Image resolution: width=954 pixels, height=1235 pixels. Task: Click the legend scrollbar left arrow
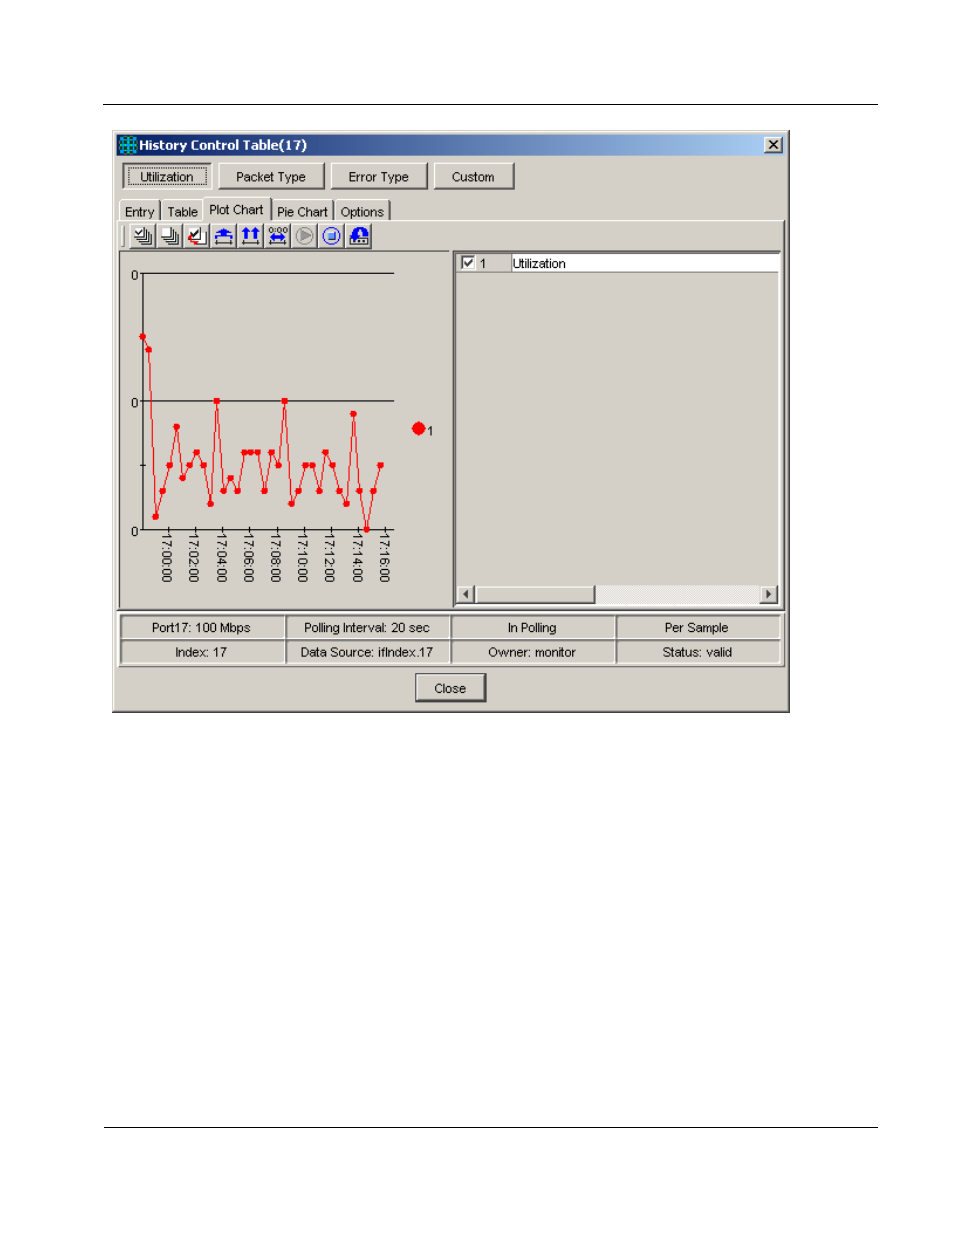coord(465,594)
